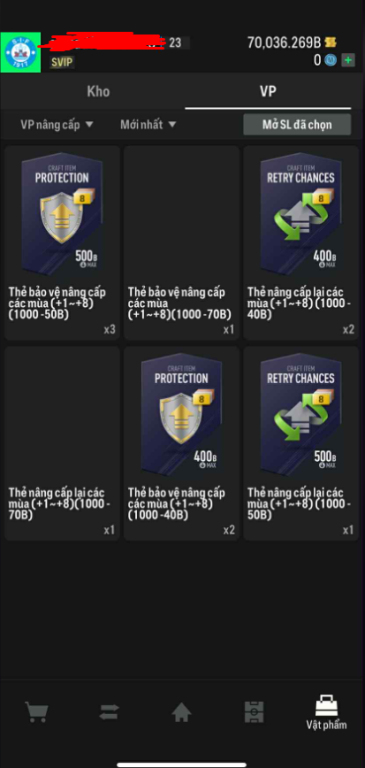Tap the gold BP coin icon
365x768 pixels.
(331, 43)
